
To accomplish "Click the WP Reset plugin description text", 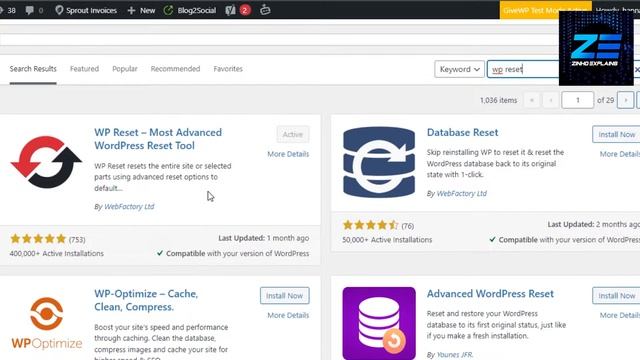I will click(x=163, y=177).
